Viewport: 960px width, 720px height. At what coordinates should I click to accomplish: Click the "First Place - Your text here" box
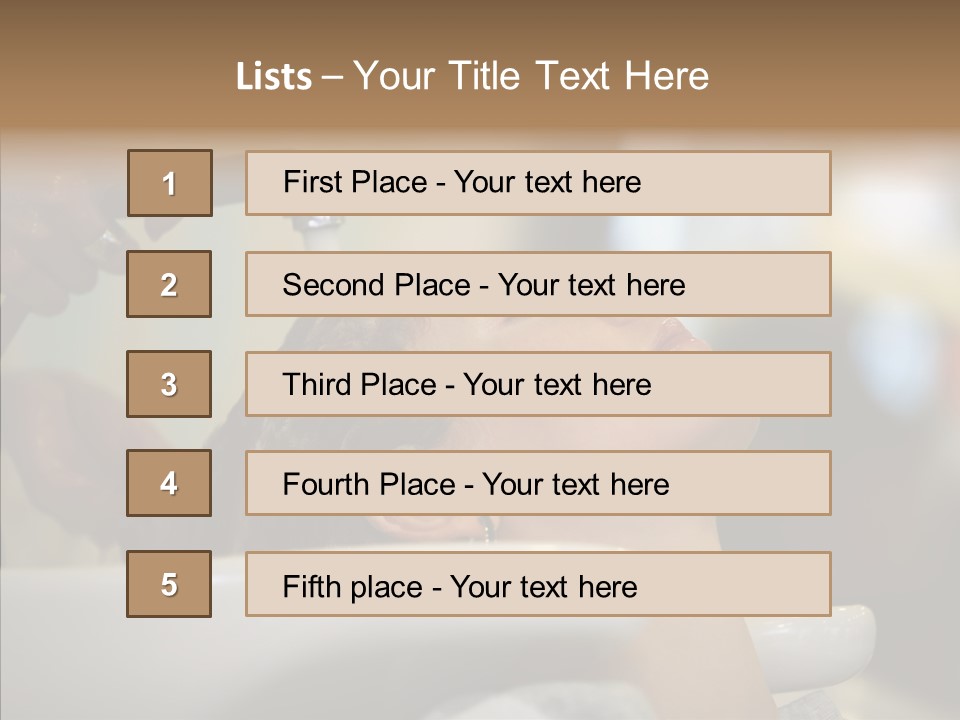pyautogui.click(x=538, y=183)
